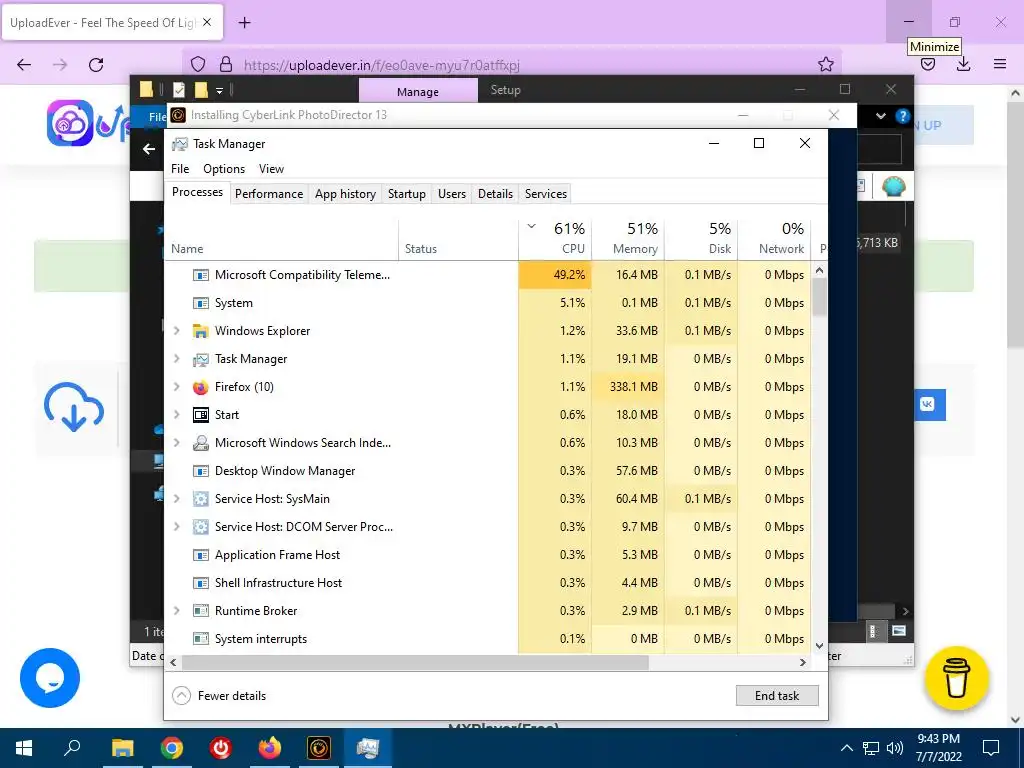Click the cloud download icon on webpage
The height and width of the screenshot is (768, 1024).
coord(74,408)
